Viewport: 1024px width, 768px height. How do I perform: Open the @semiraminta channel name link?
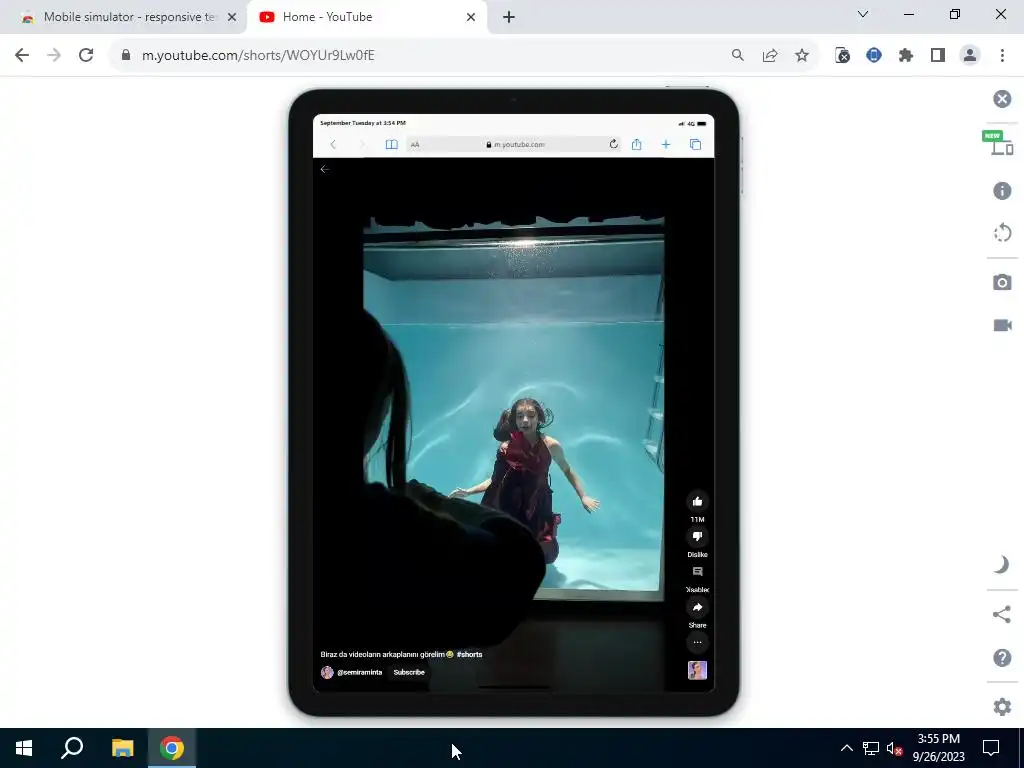click(x=360, y=672)
